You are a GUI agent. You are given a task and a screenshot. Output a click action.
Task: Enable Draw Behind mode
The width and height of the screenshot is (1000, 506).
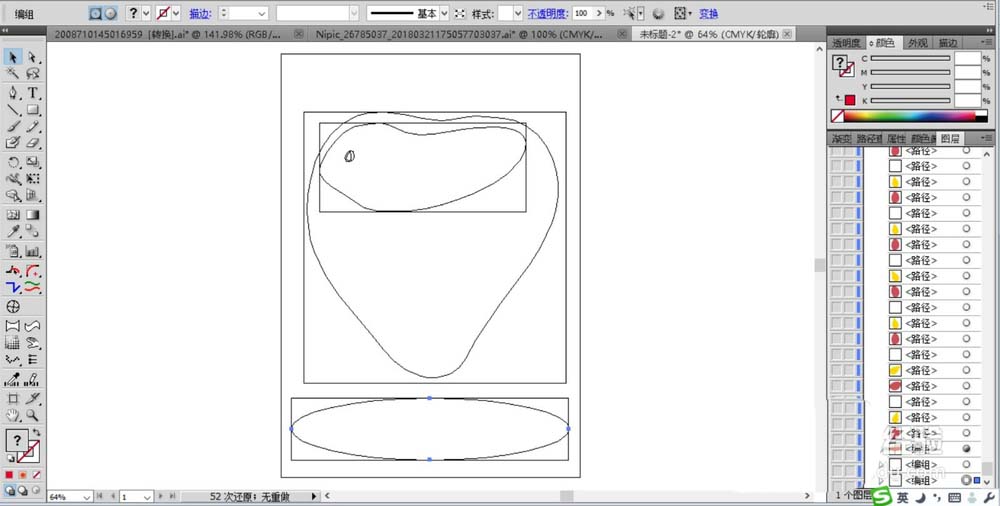[22, 491]
